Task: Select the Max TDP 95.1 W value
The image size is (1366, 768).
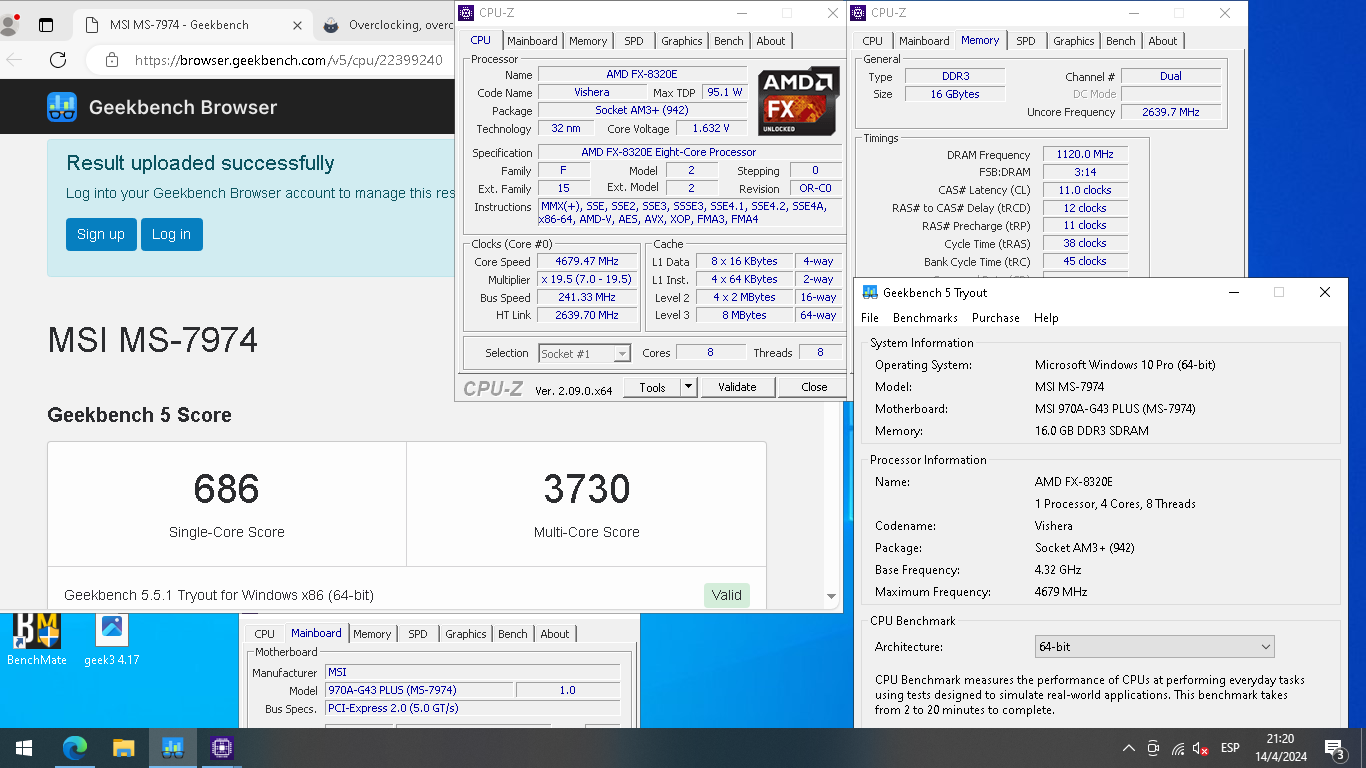Action: coord(725,92)
